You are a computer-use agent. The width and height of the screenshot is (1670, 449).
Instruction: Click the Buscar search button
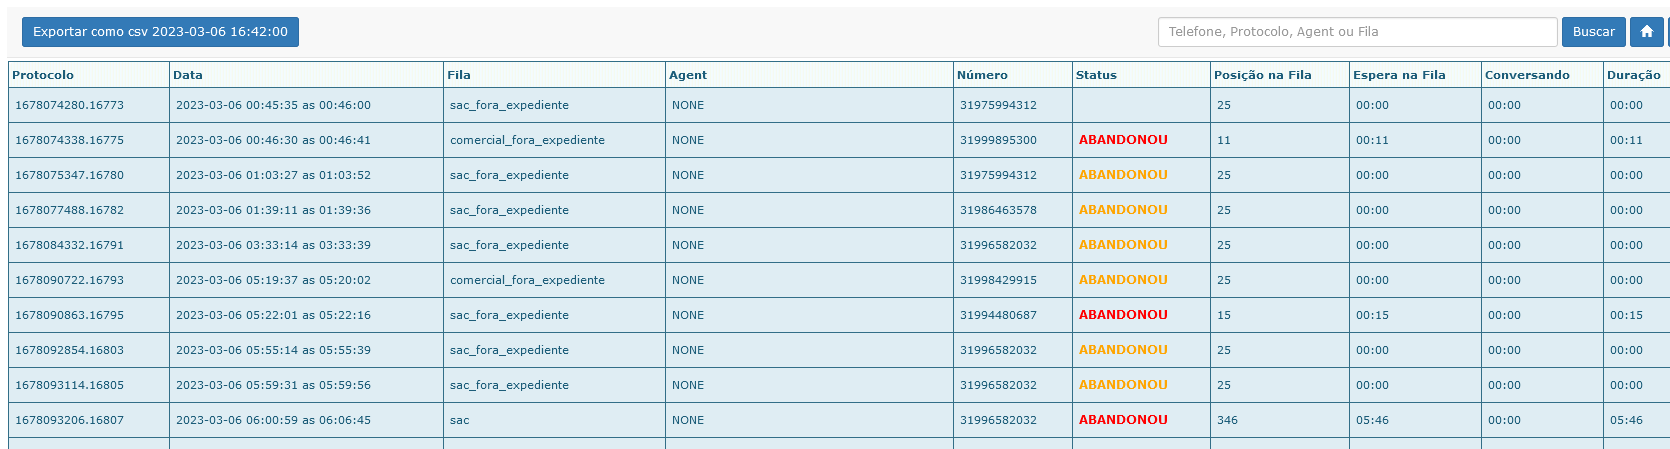1593,32
